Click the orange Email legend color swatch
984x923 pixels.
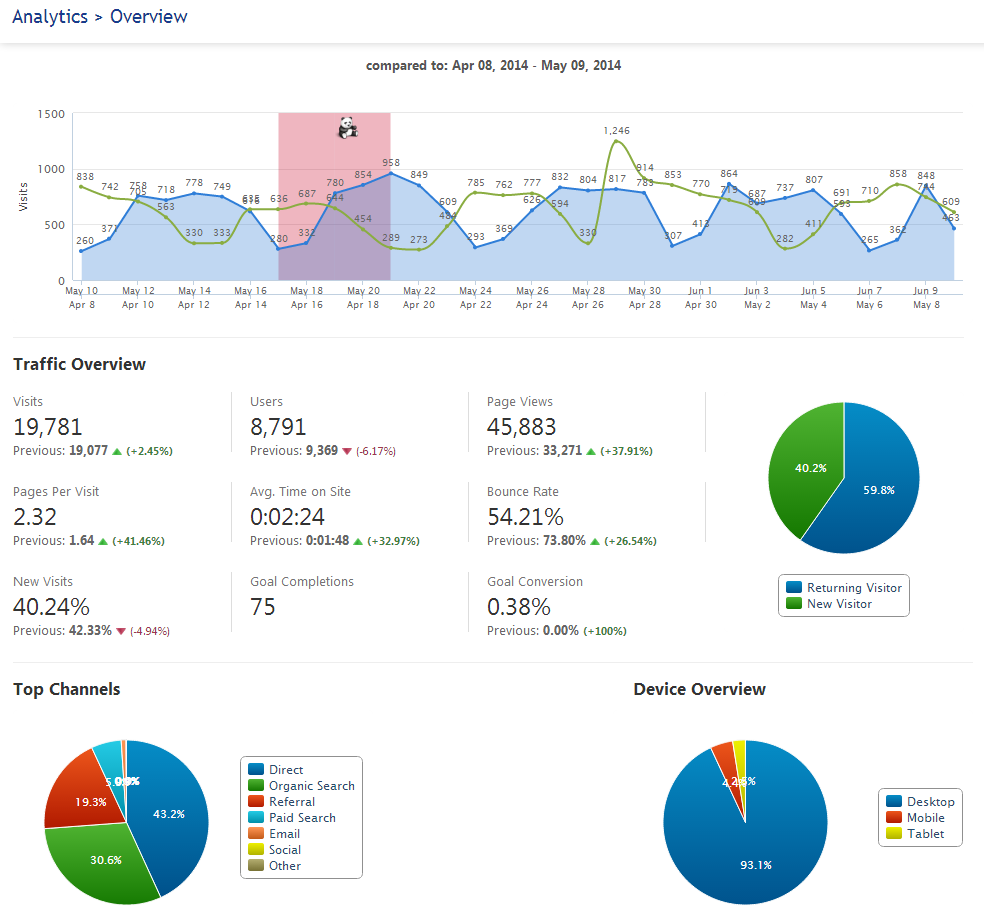click(255, 834)
